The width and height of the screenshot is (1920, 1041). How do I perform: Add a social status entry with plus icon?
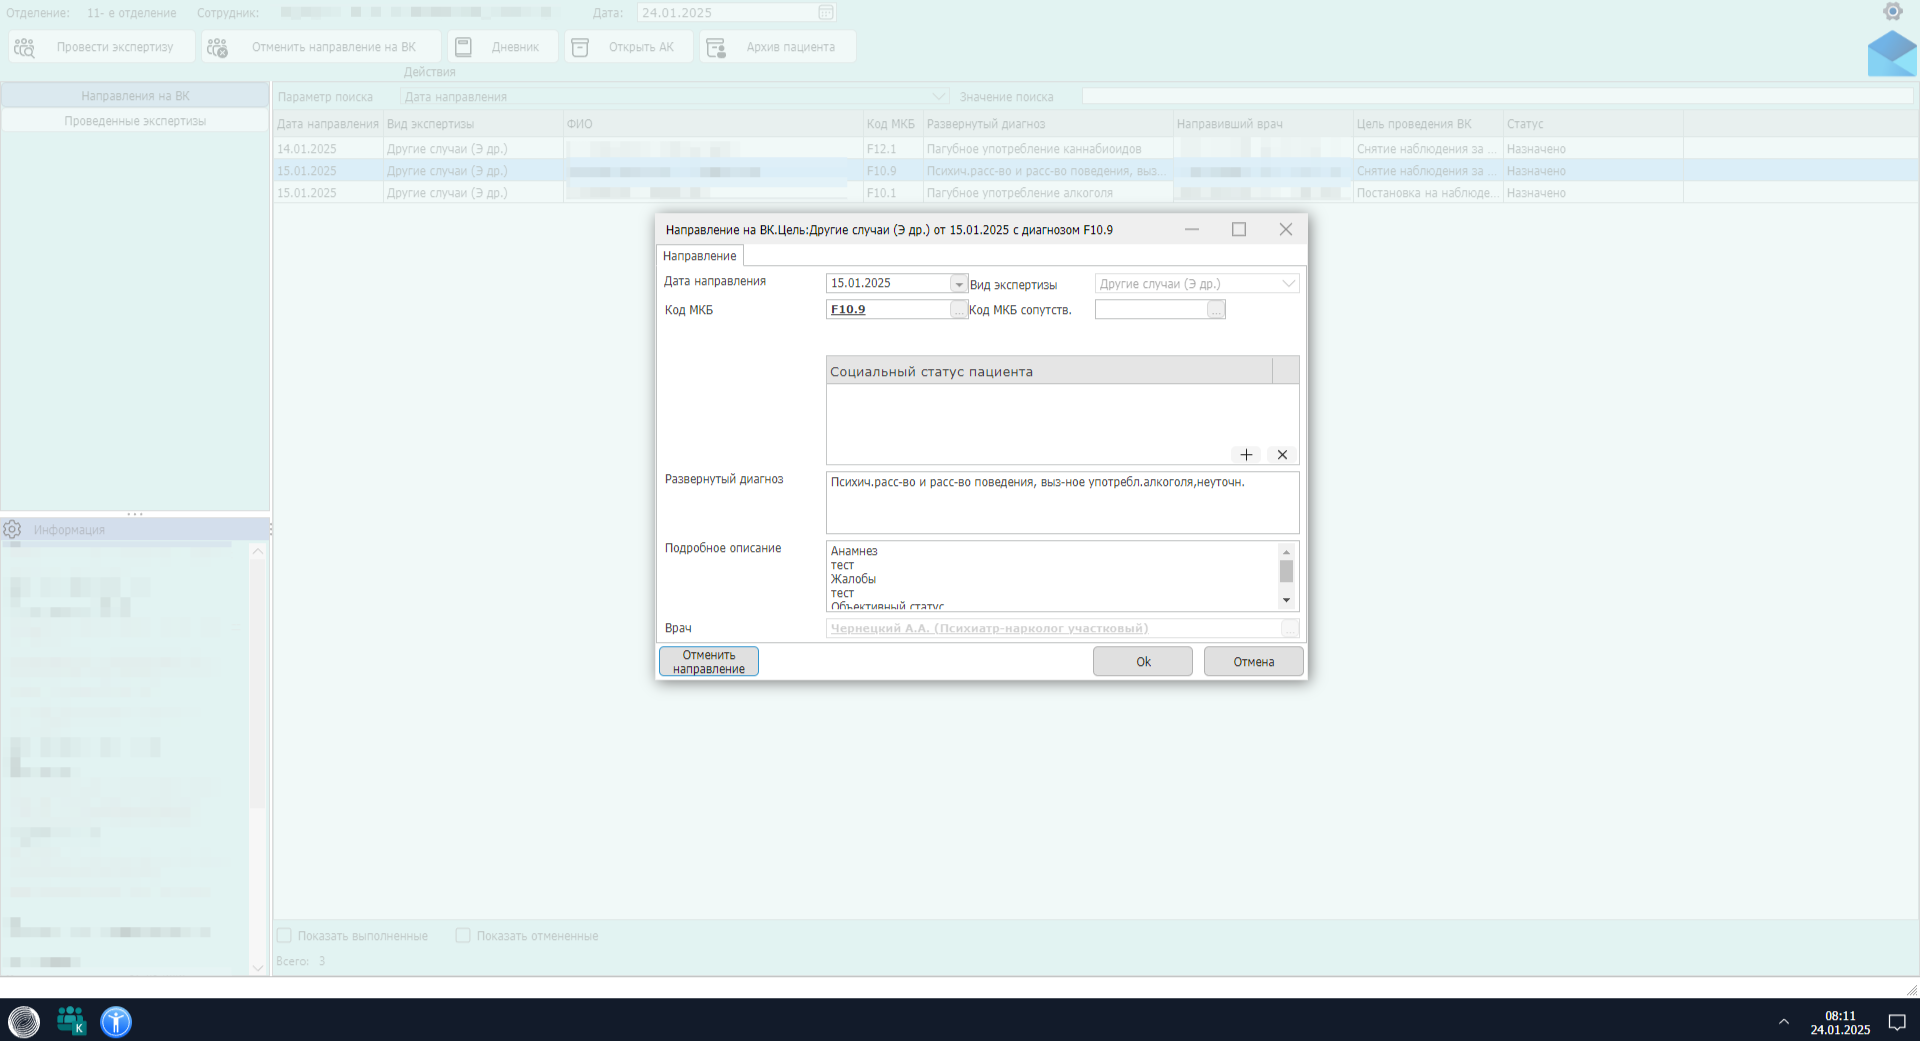click(1246, 455)
